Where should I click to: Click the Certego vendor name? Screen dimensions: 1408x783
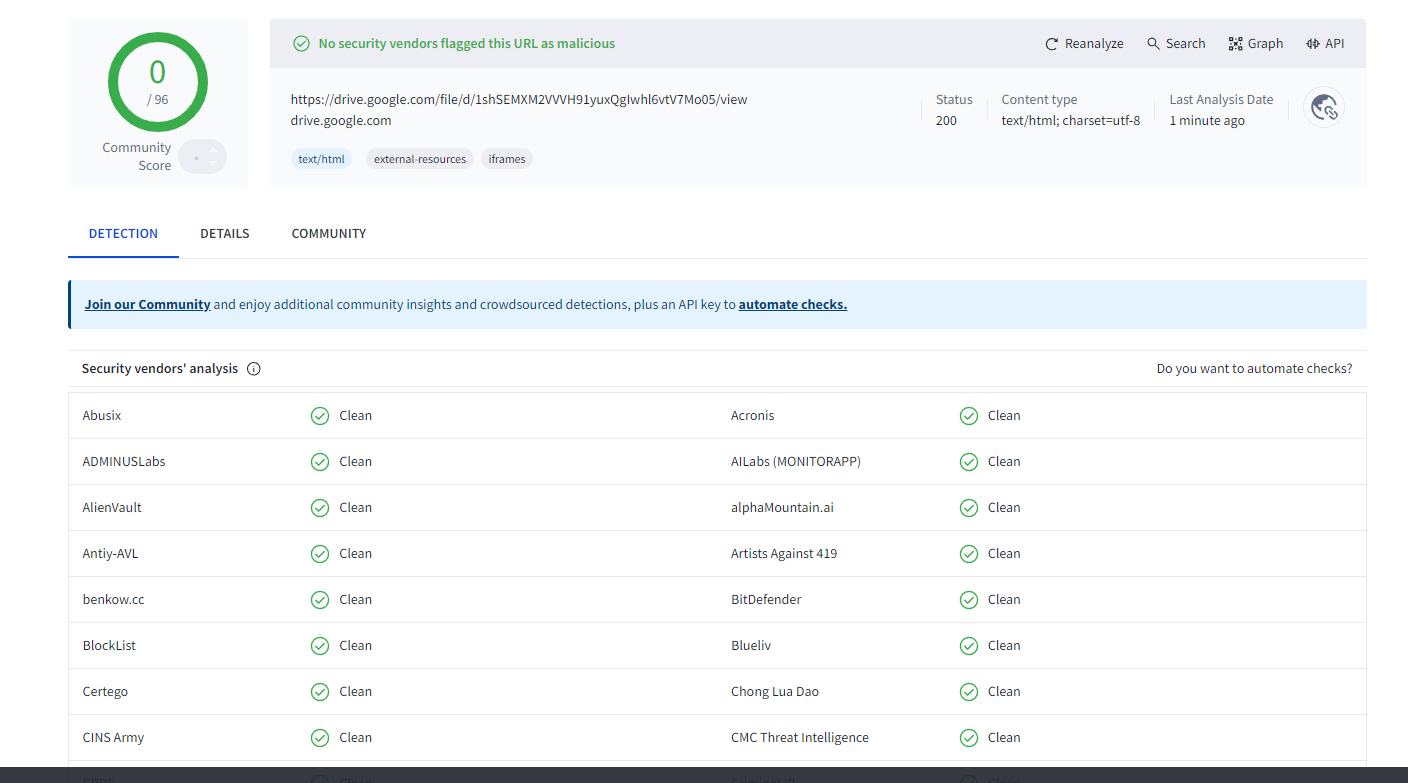click(x=106, y=692)
